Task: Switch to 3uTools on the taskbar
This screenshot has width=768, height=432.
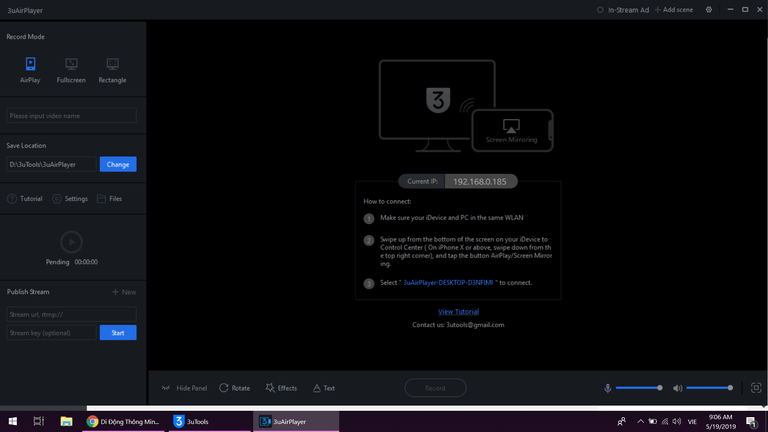Action: [210, 421]
